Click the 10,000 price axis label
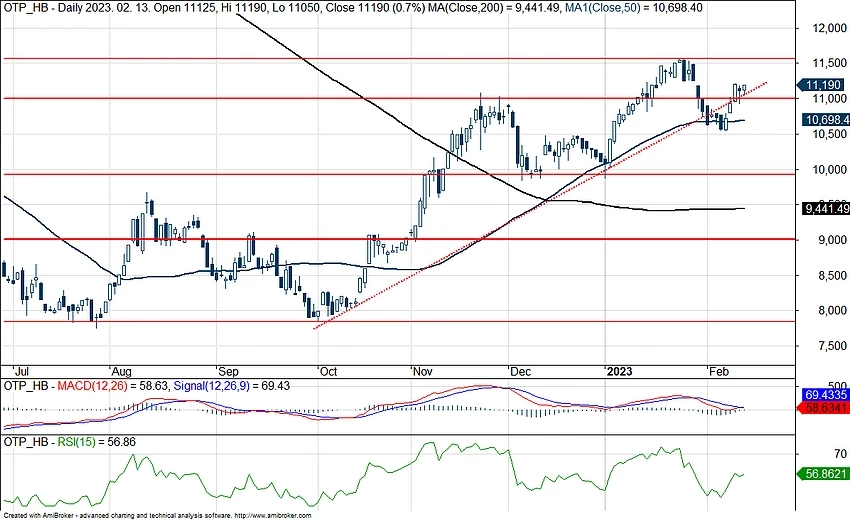The width and height of the screenshot is (850, 520). click(x=829, y=170)
